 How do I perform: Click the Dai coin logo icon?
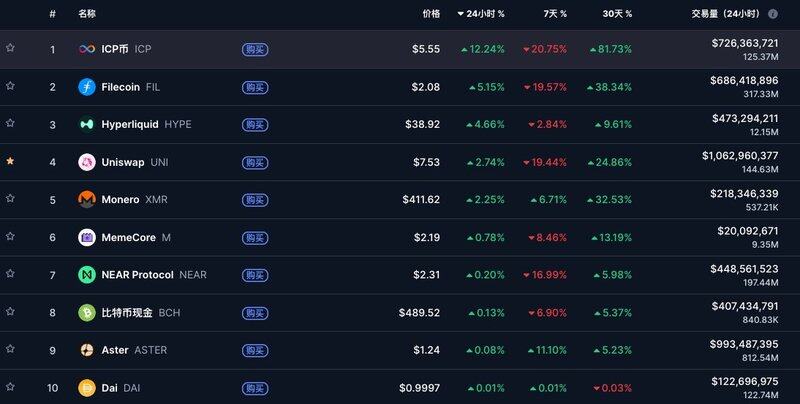(x=87, y=388)
